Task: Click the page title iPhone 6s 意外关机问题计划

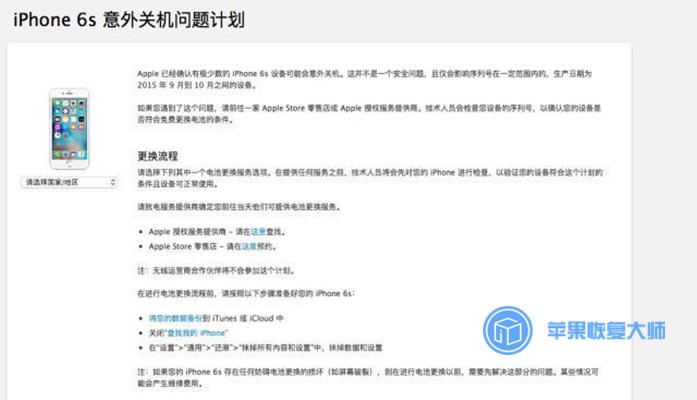Action: tap(129, 20)
